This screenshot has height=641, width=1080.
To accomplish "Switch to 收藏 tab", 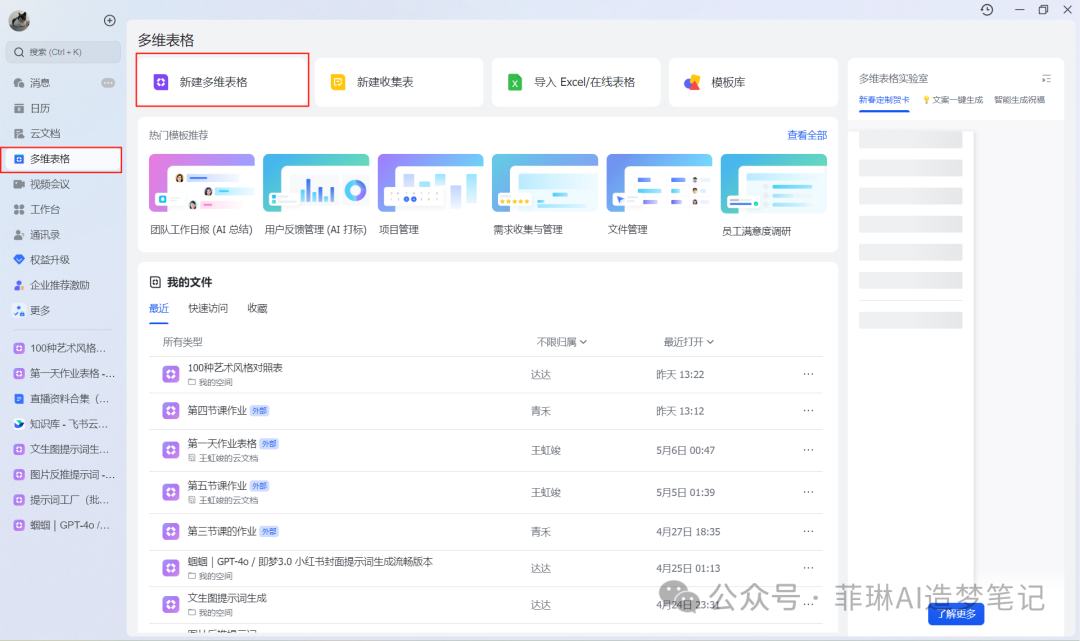I will point(258,308).
